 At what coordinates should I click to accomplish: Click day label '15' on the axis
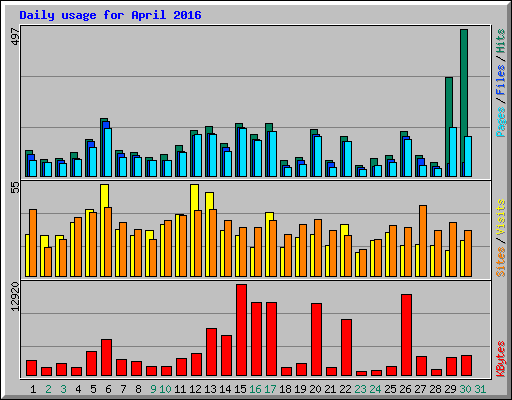point(240,389)
